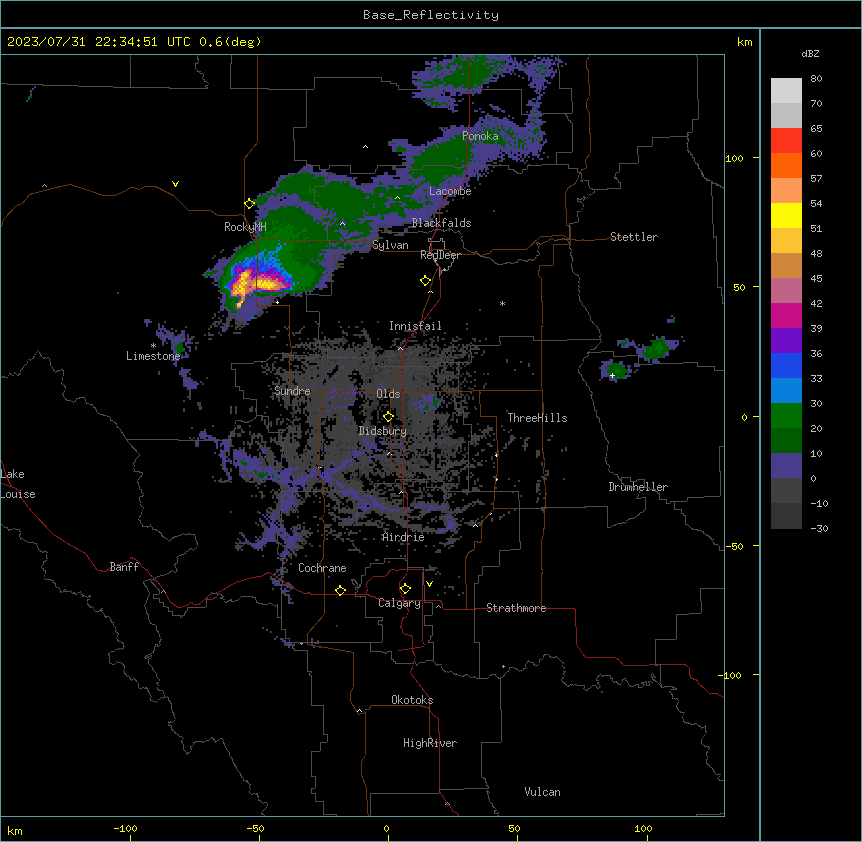Click the -100 tick label on the bottom axis
Screen dimensions: 862x842
[x=126, y=828]
